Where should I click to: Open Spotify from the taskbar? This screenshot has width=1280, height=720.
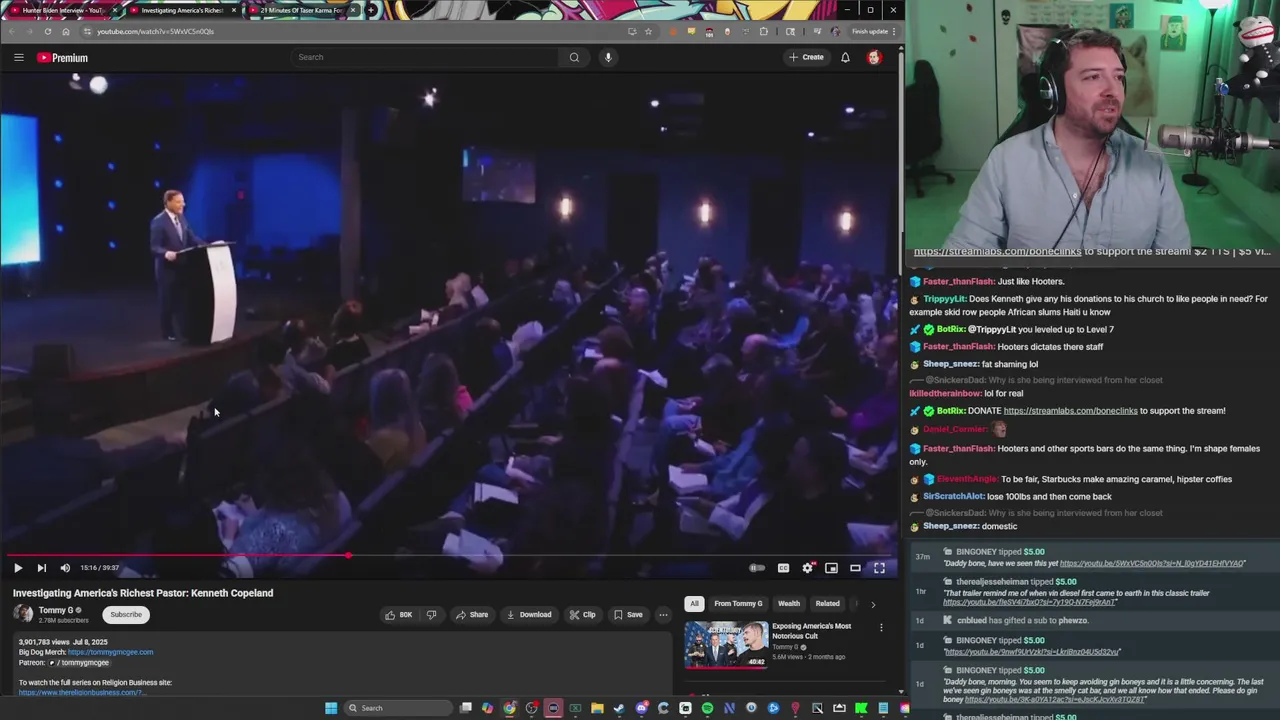[x=707, y=708]
